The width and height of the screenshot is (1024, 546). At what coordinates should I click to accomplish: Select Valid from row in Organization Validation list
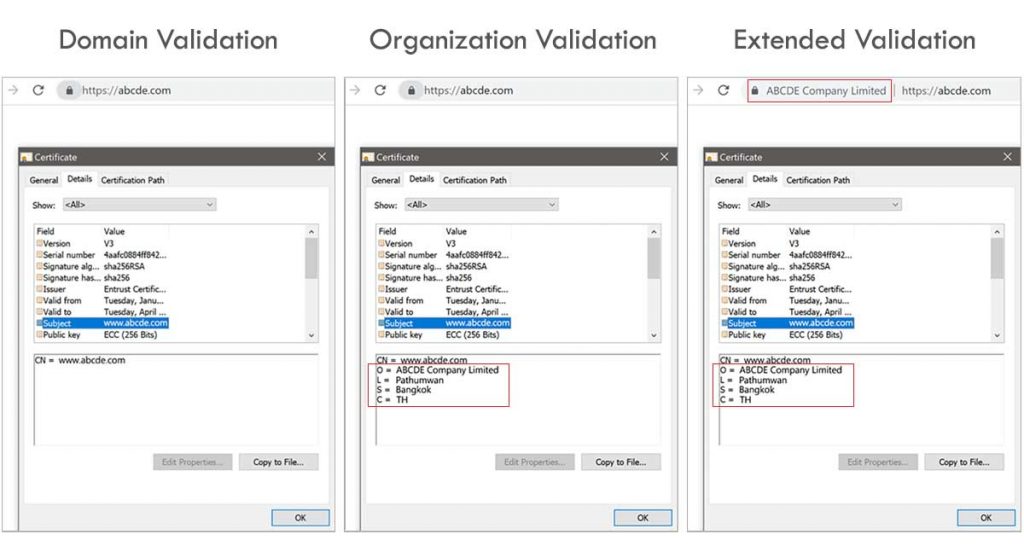click(444, 300)
